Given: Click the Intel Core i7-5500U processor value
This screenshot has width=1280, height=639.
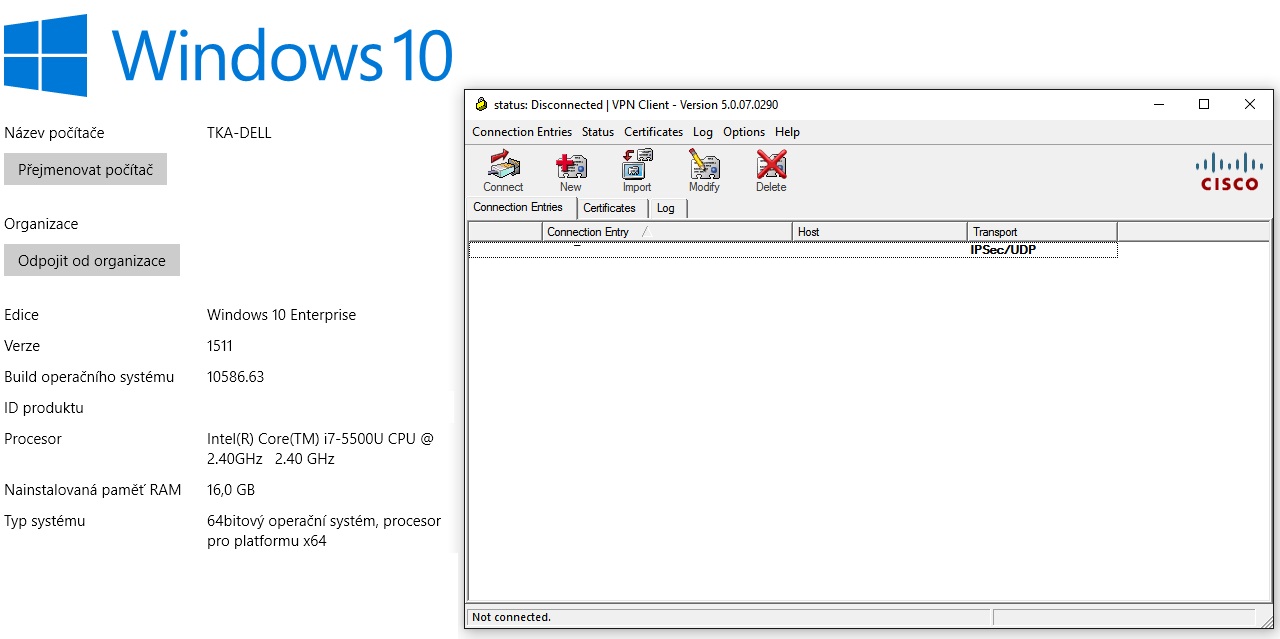Looking at the screenshot, I should pos(320,449).
